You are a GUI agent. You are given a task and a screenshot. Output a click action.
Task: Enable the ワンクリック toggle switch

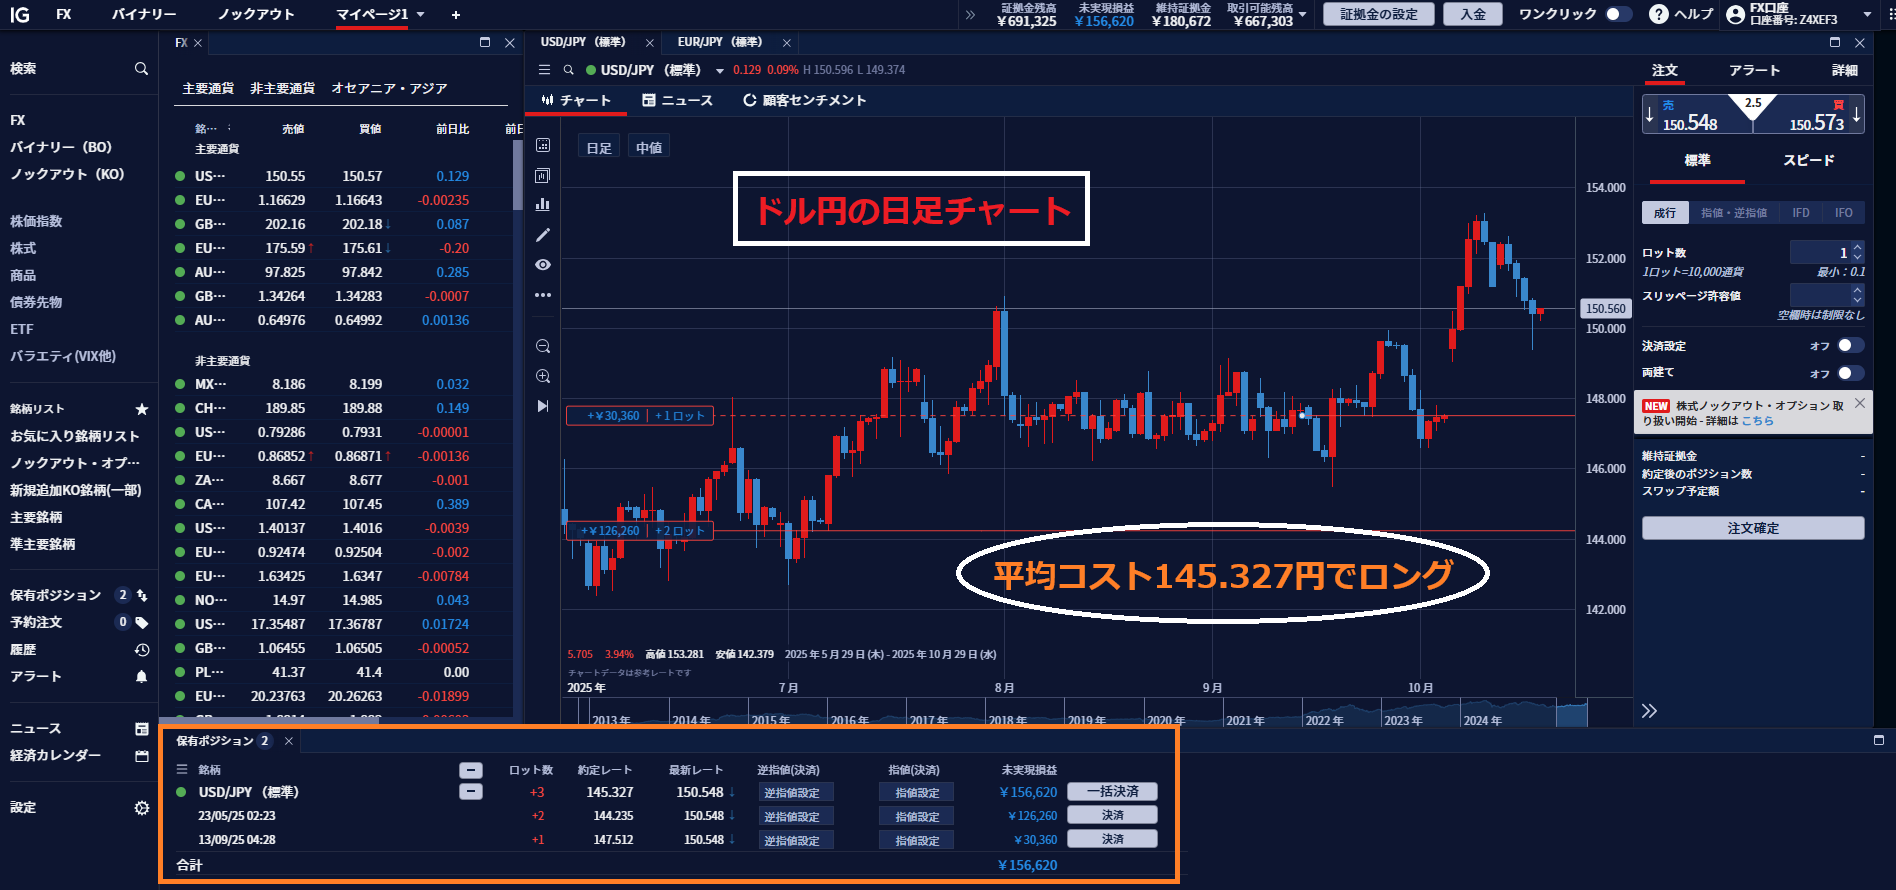(1618, 14)
